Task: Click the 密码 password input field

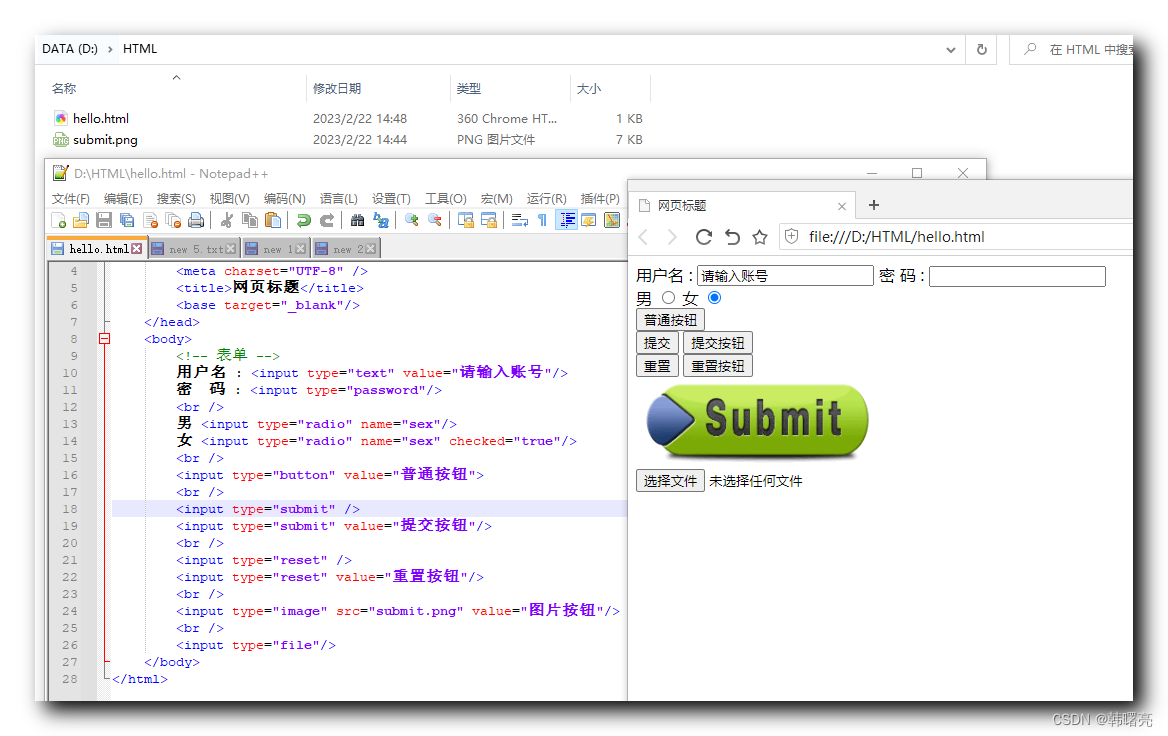Action: pyautogui.click(x=1018, y=276)
